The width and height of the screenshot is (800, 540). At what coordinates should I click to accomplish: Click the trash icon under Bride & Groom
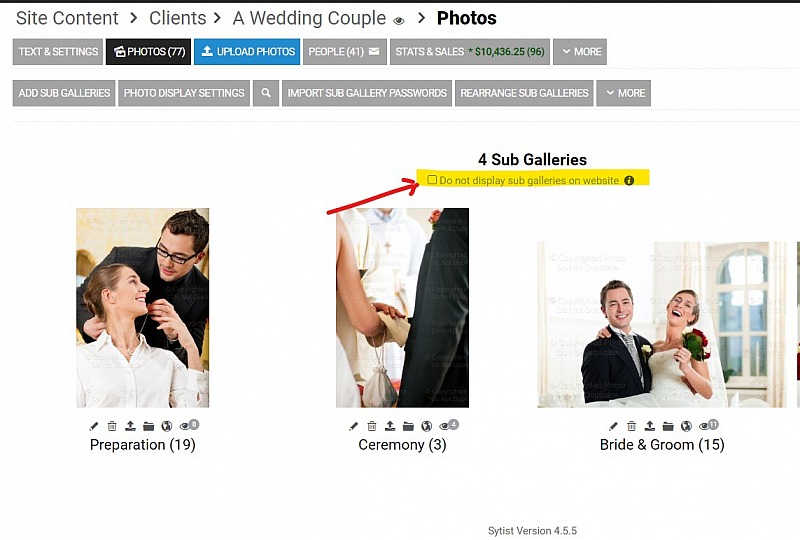pos(632,426)
